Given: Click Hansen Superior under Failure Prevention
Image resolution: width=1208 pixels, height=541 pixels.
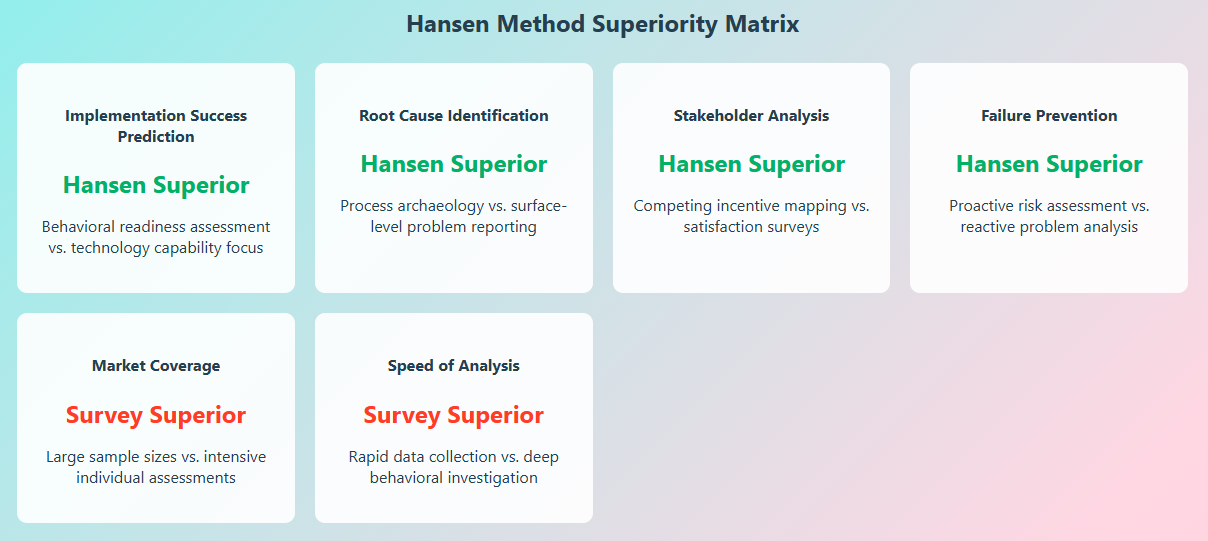Looking at the screenshot, I should (x=1049, y=164).
